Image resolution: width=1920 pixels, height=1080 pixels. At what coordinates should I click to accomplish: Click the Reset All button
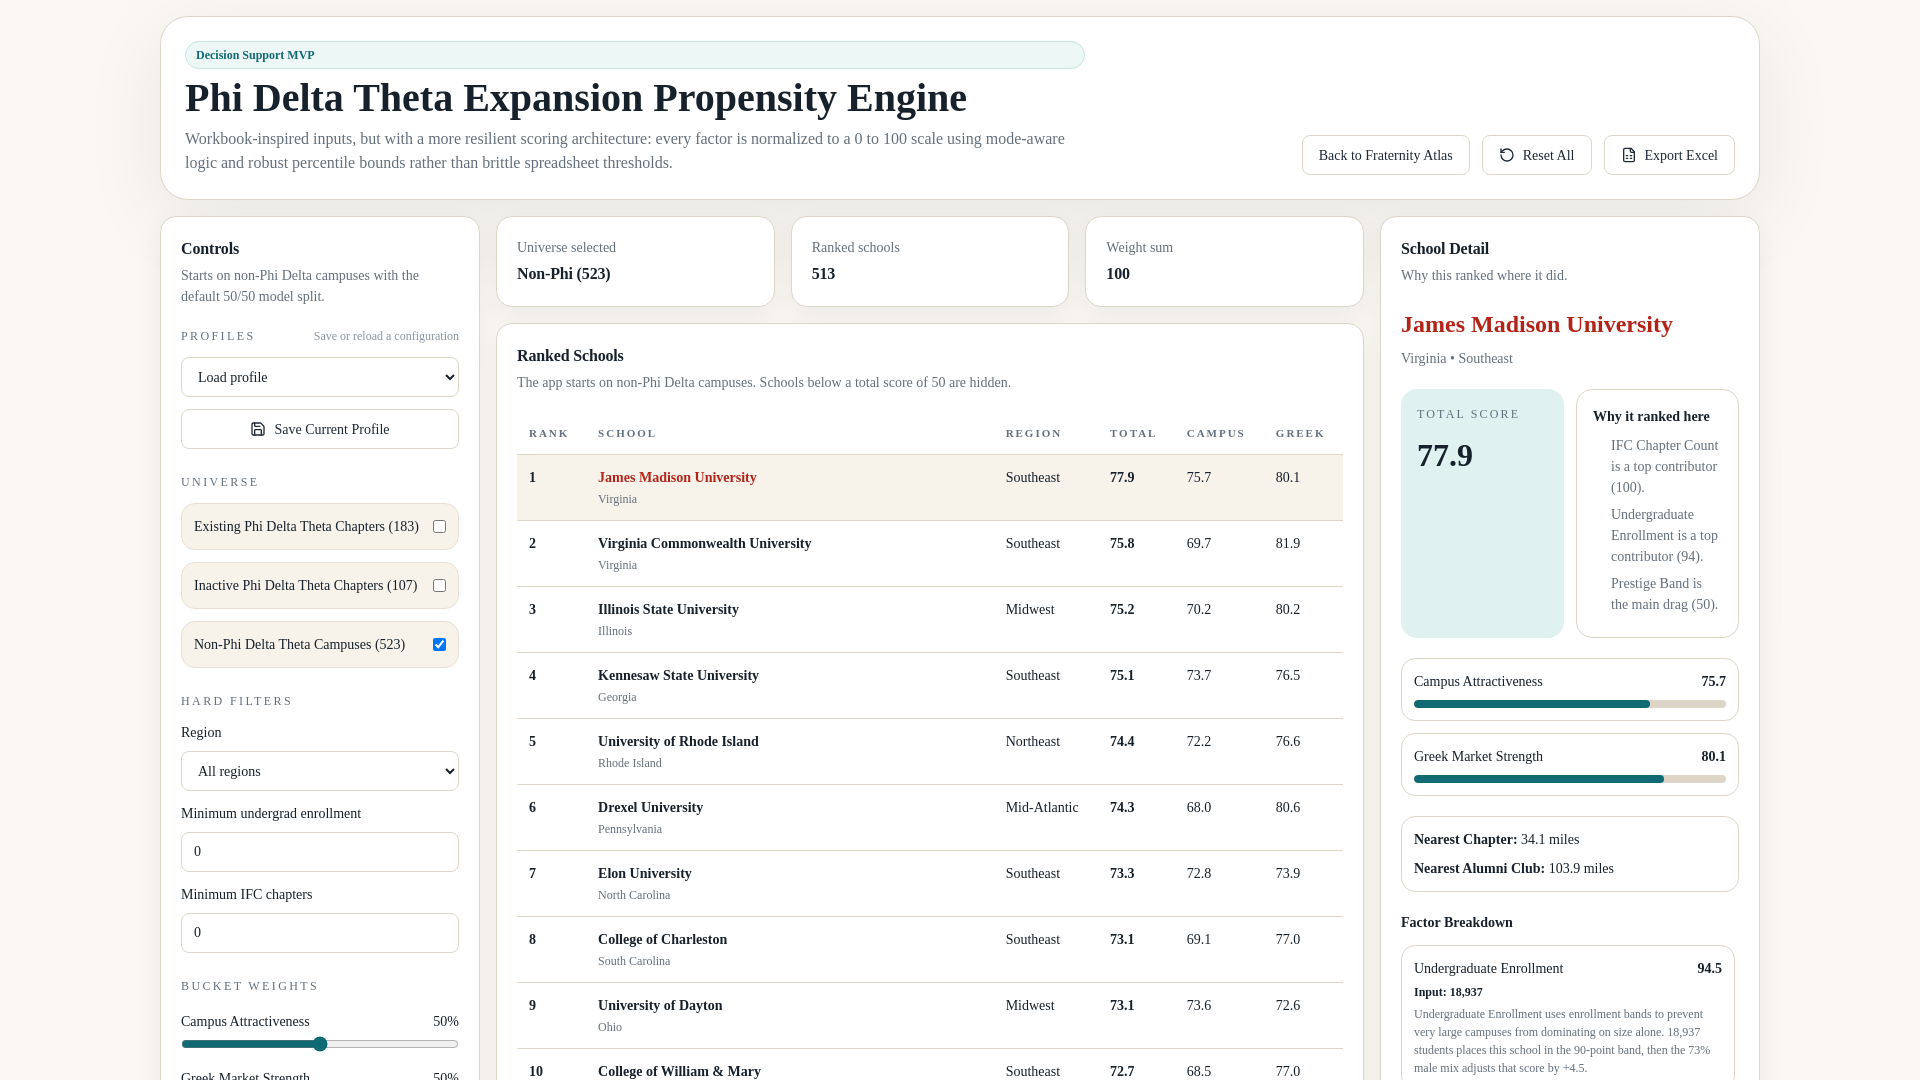(1537, 155)
